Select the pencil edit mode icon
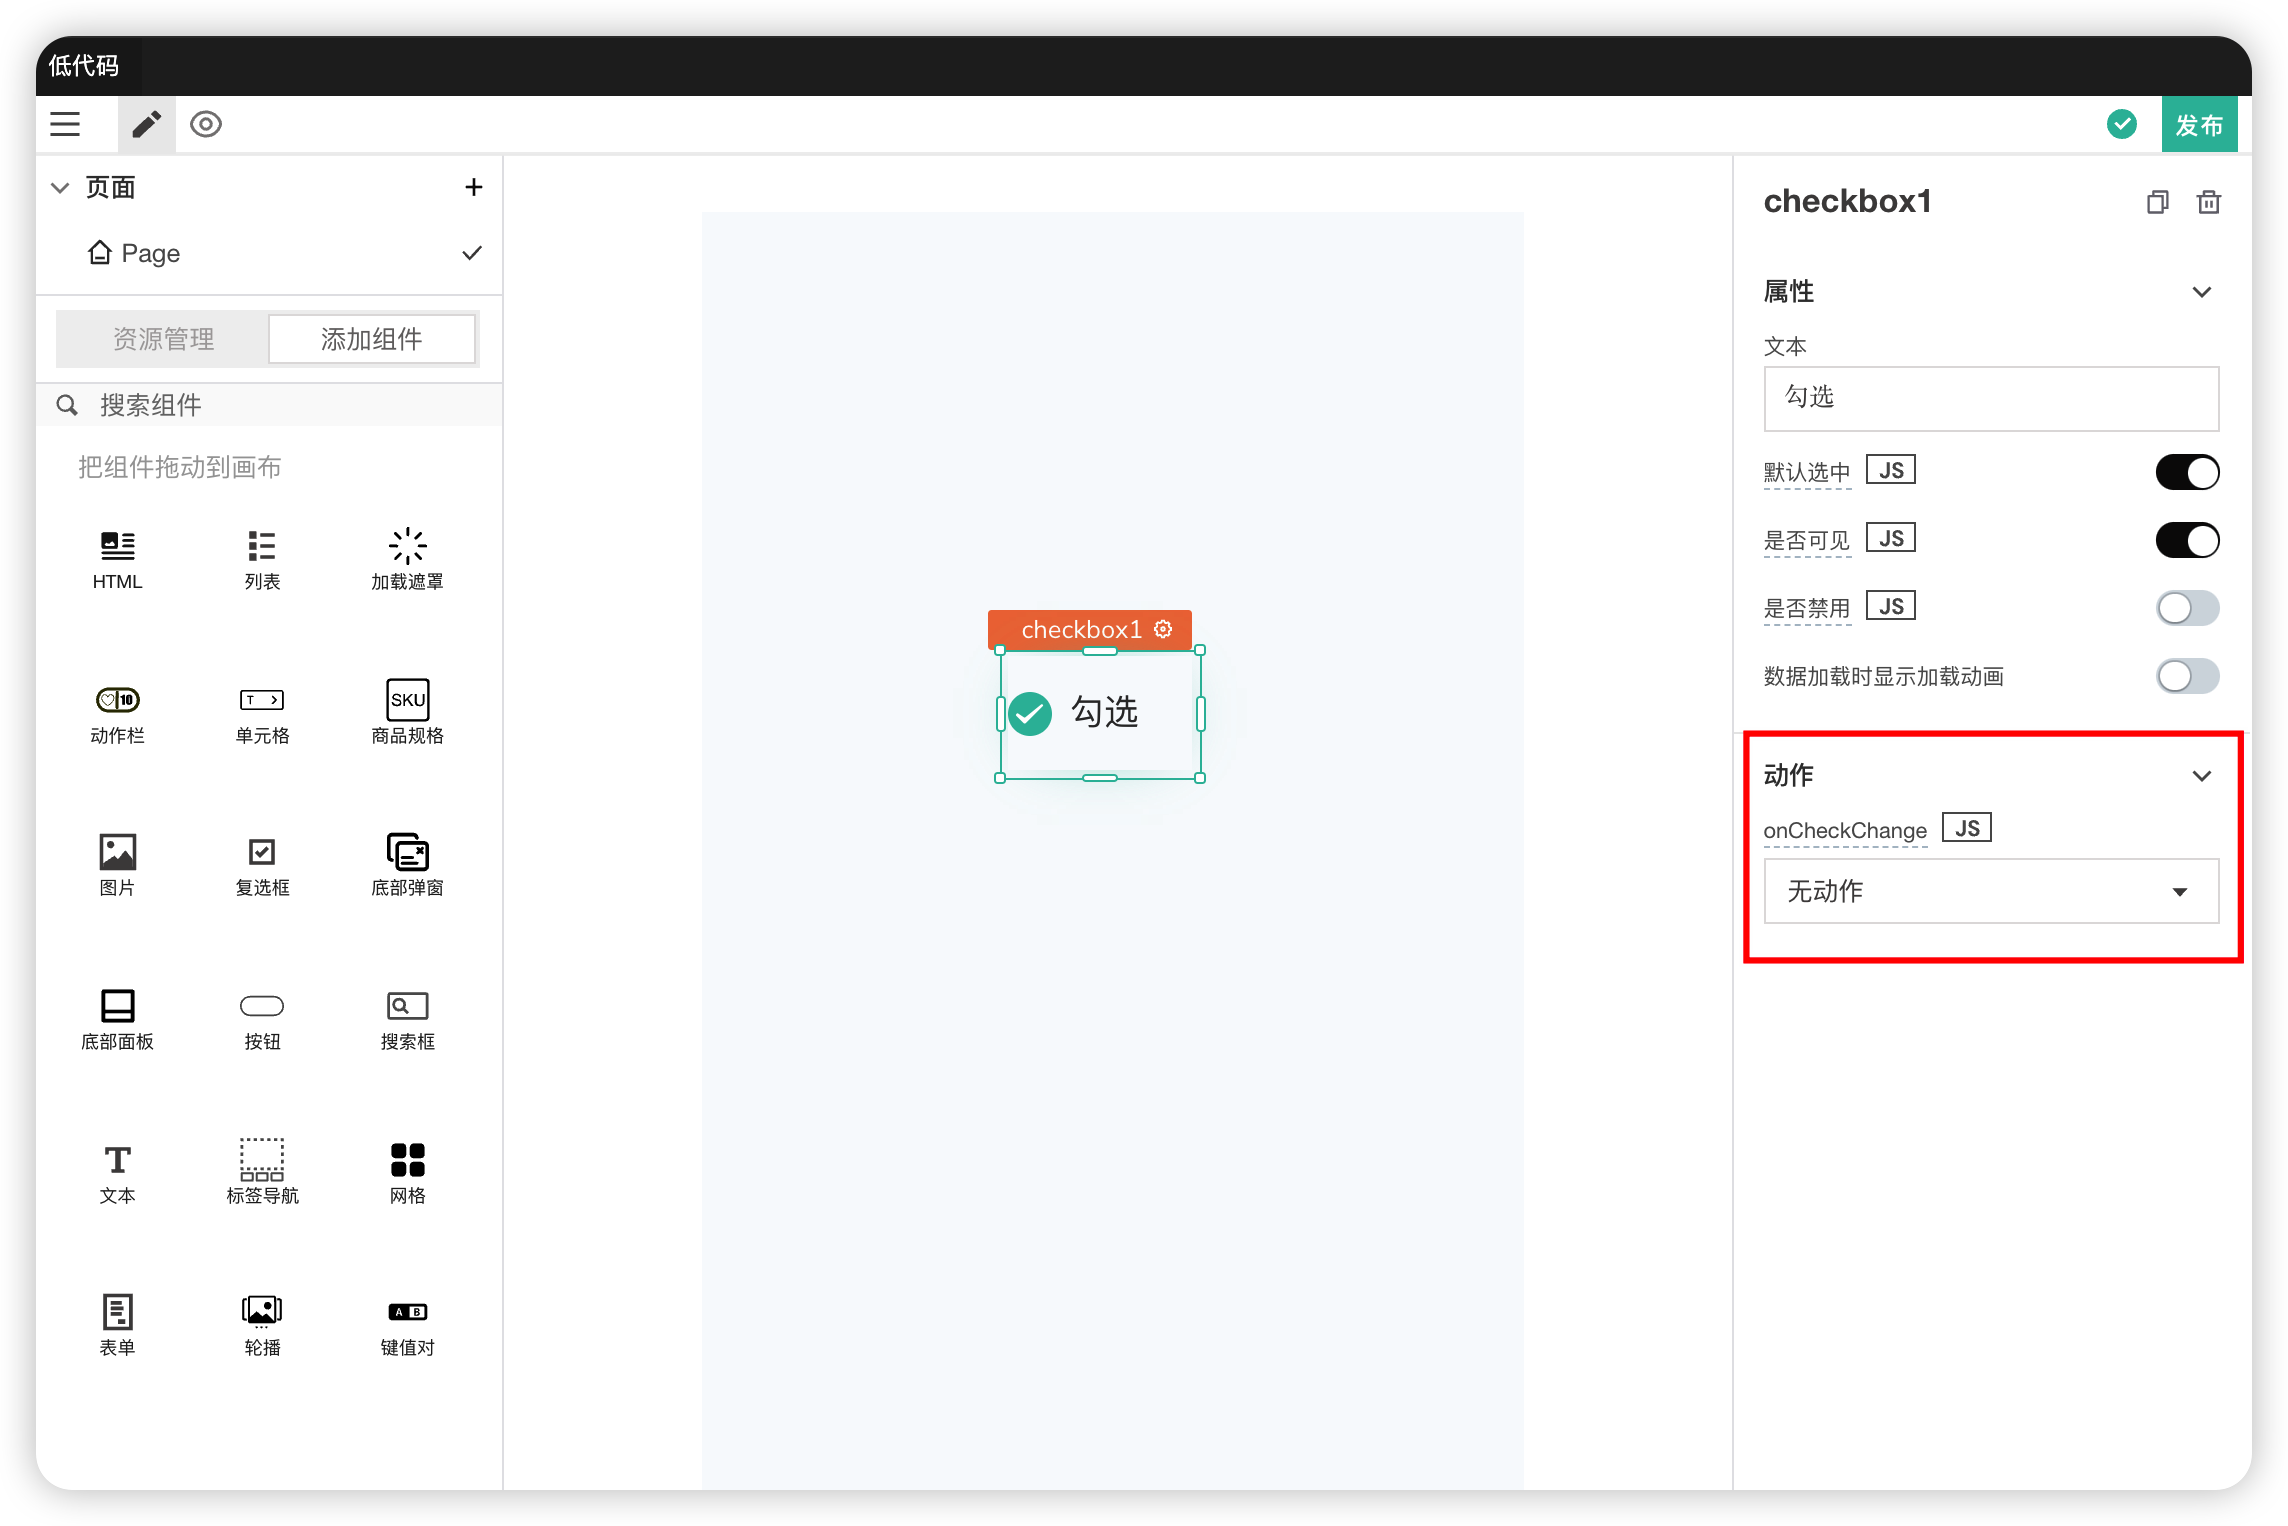 click(x=146, y=124)
